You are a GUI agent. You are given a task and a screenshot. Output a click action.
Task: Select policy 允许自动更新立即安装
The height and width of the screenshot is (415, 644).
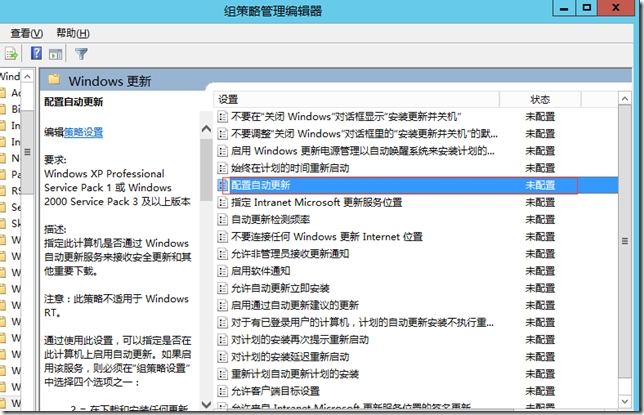[280, 288]
